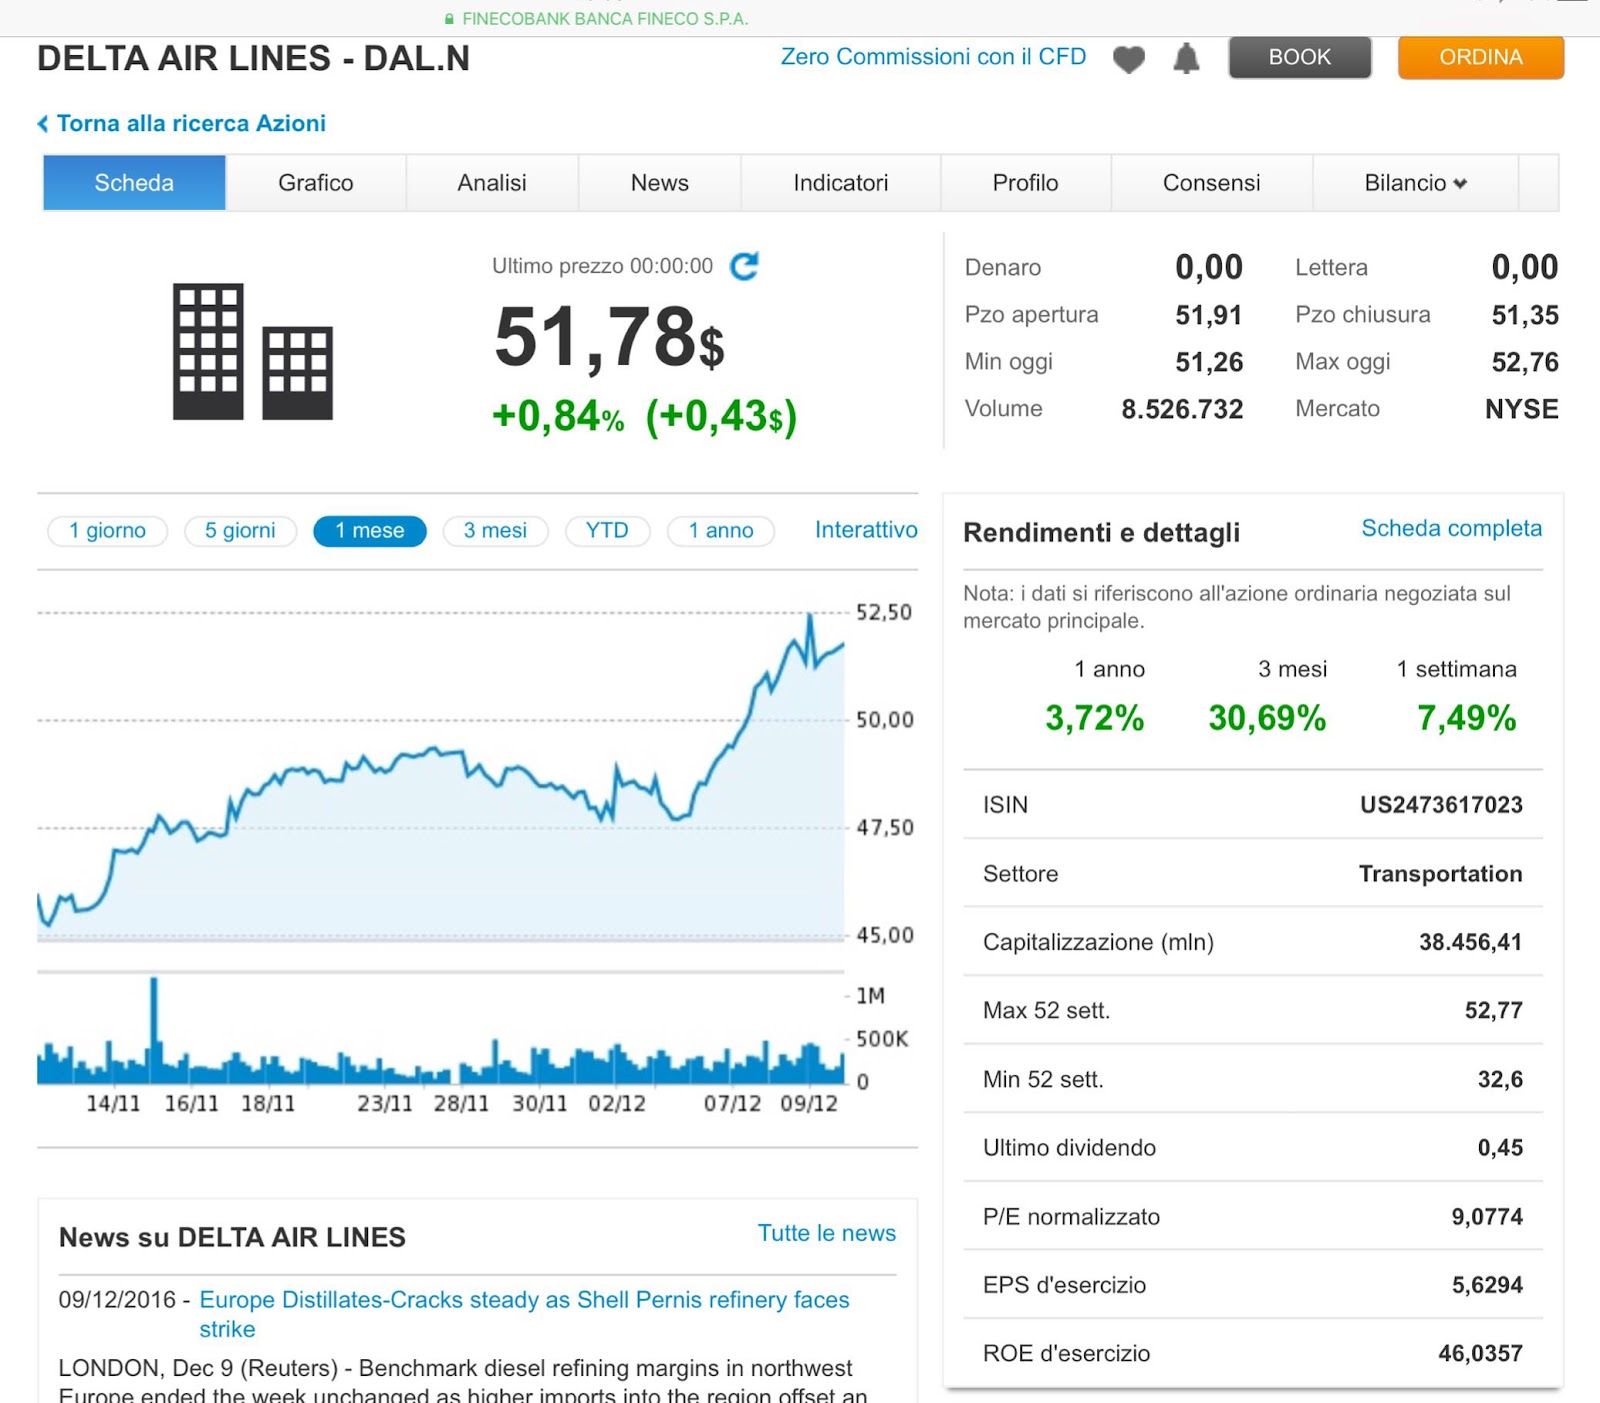Expand the Bilancio dropdown tab
The image size is (1600, 1403).
pos(1415,183)
